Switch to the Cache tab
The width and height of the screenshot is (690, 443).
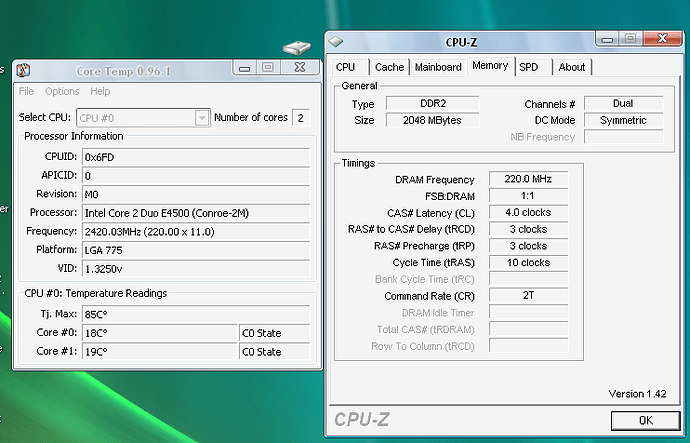(389, 67)
